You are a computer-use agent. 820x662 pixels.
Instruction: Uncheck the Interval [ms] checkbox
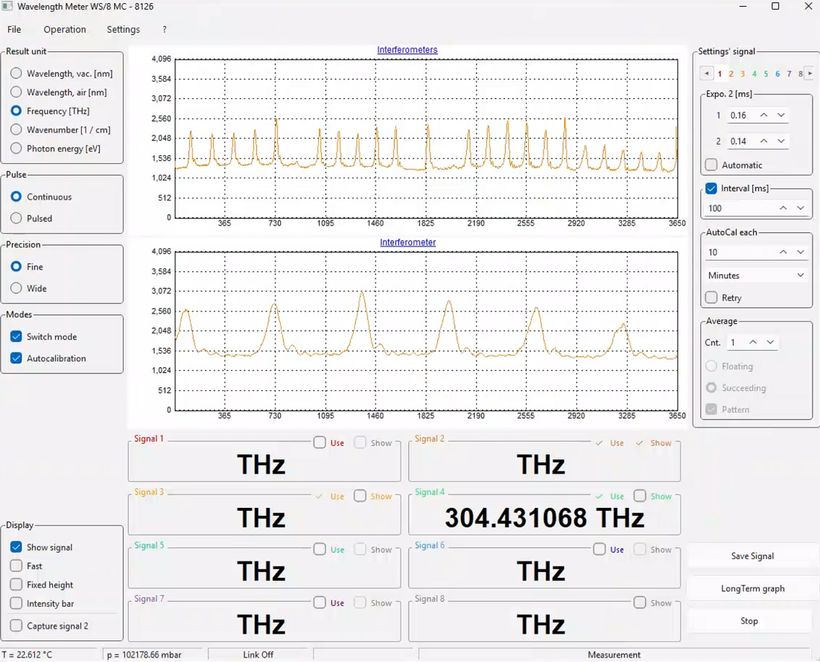coord(711,188)
